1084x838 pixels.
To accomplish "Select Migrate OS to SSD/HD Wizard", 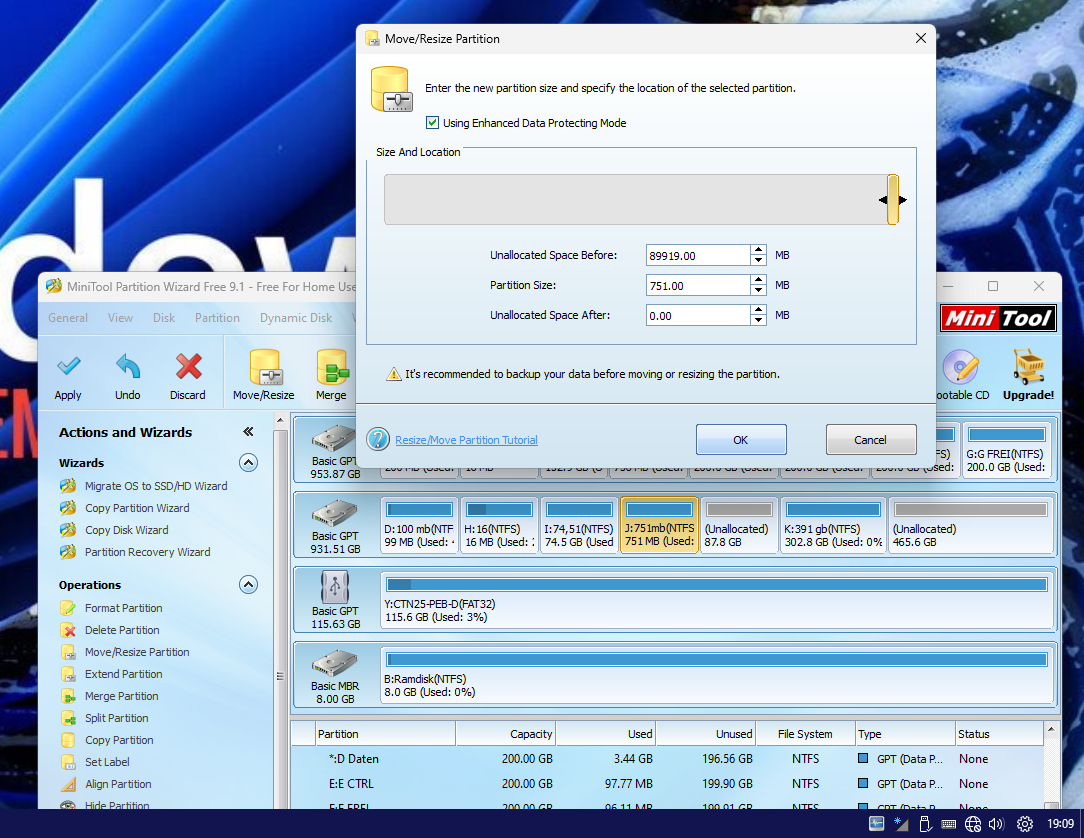I will tap(156, 486).
